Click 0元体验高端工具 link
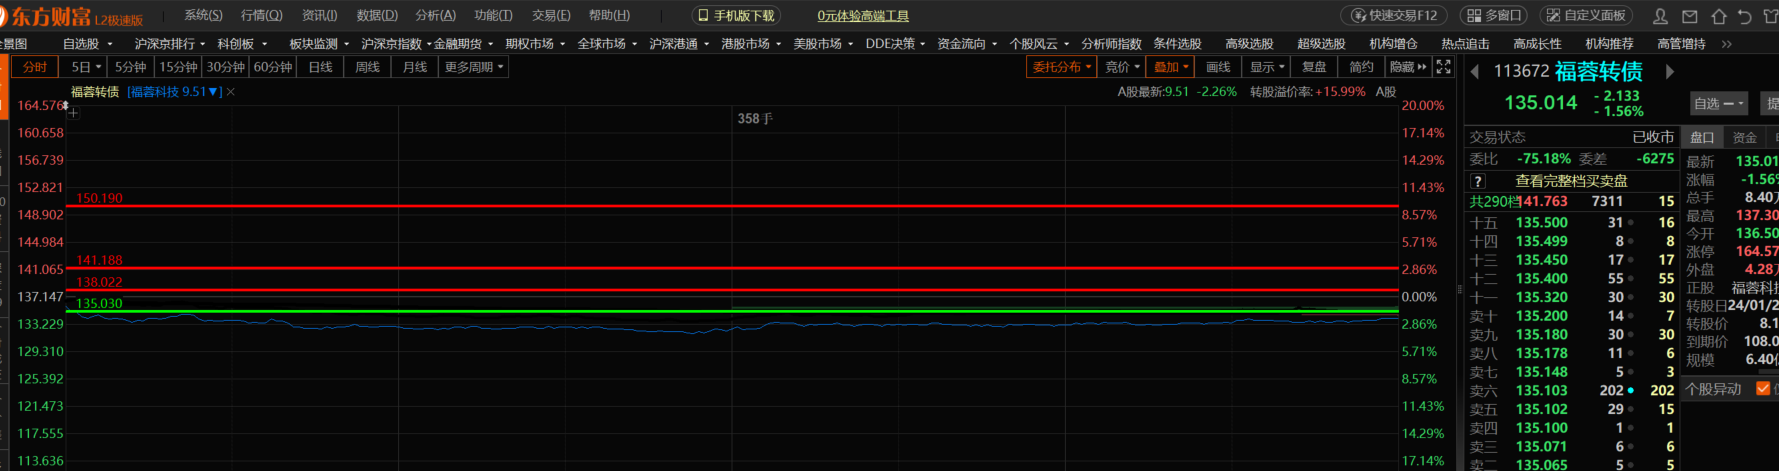This screenshot has height=471, width=1779. [863, 16]
